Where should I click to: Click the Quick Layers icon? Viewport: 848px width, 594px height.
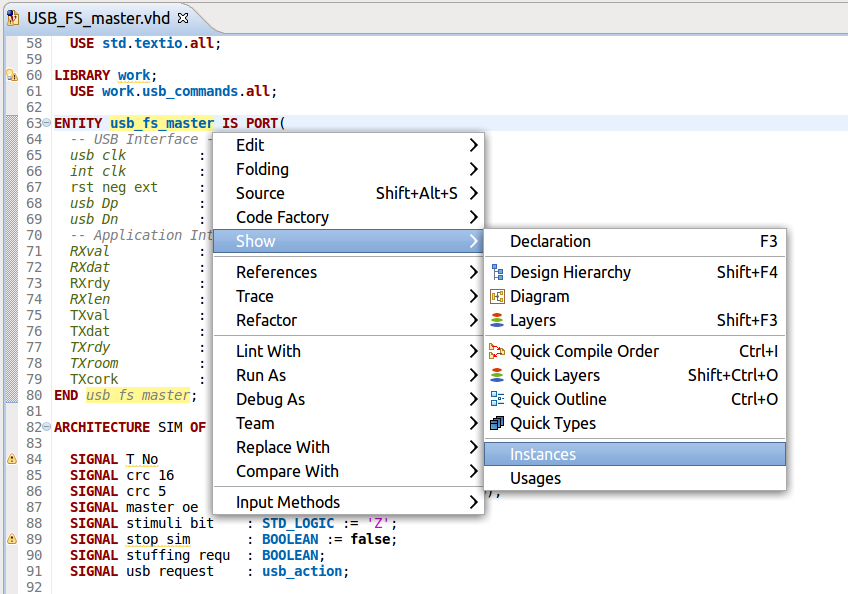(x=497, y=375)
